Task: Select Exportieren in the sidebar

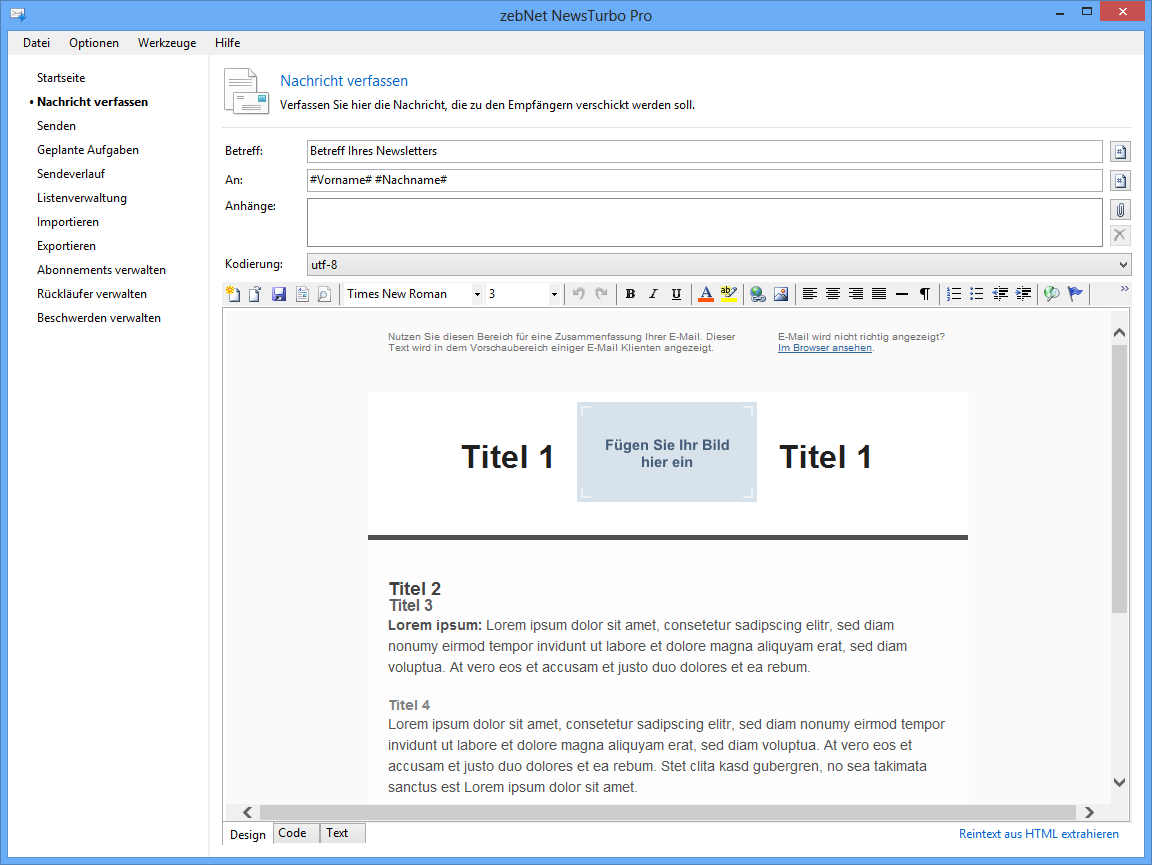Action: point(66,246)
